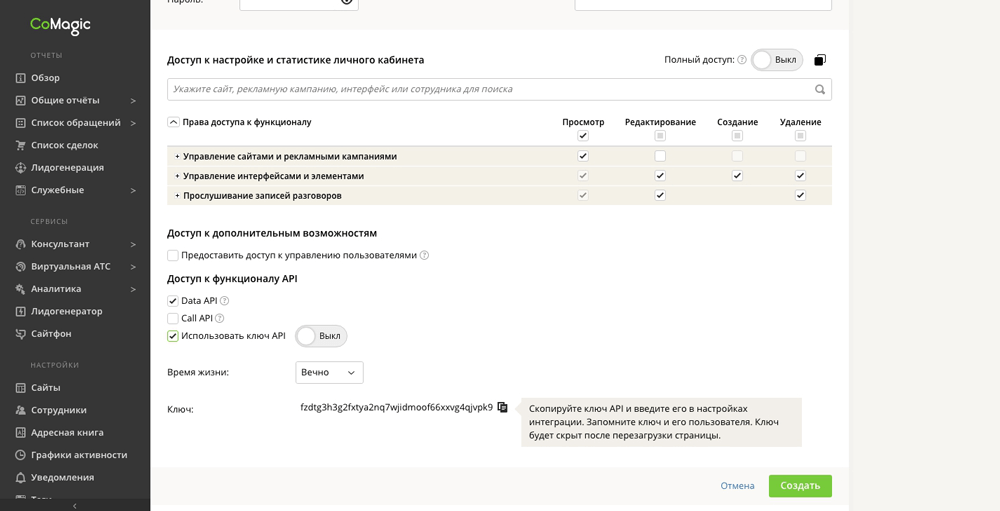Copy the API key using copy icon

pyautogui.click(x=503, y=407)
